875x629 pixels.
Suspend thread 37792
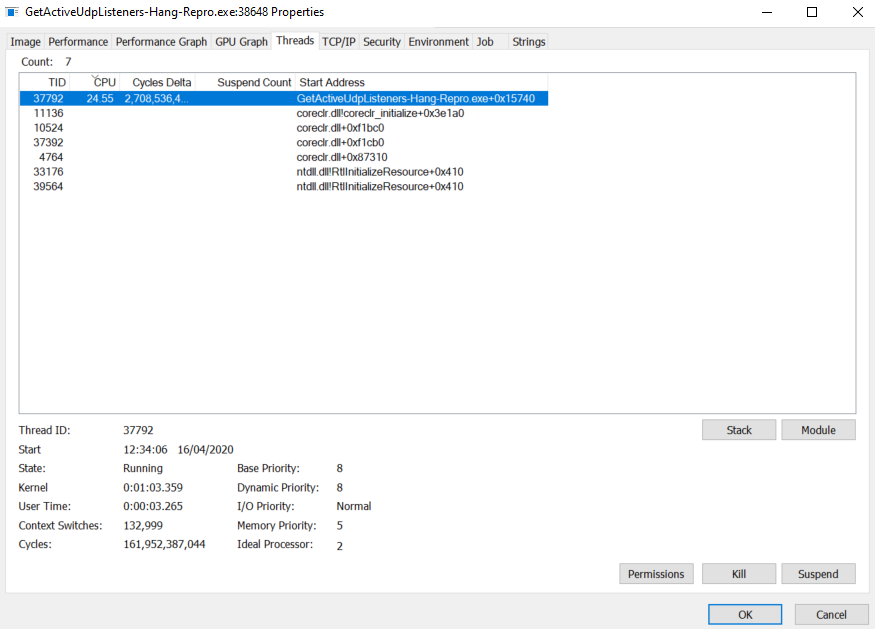(x=818, y=573)
